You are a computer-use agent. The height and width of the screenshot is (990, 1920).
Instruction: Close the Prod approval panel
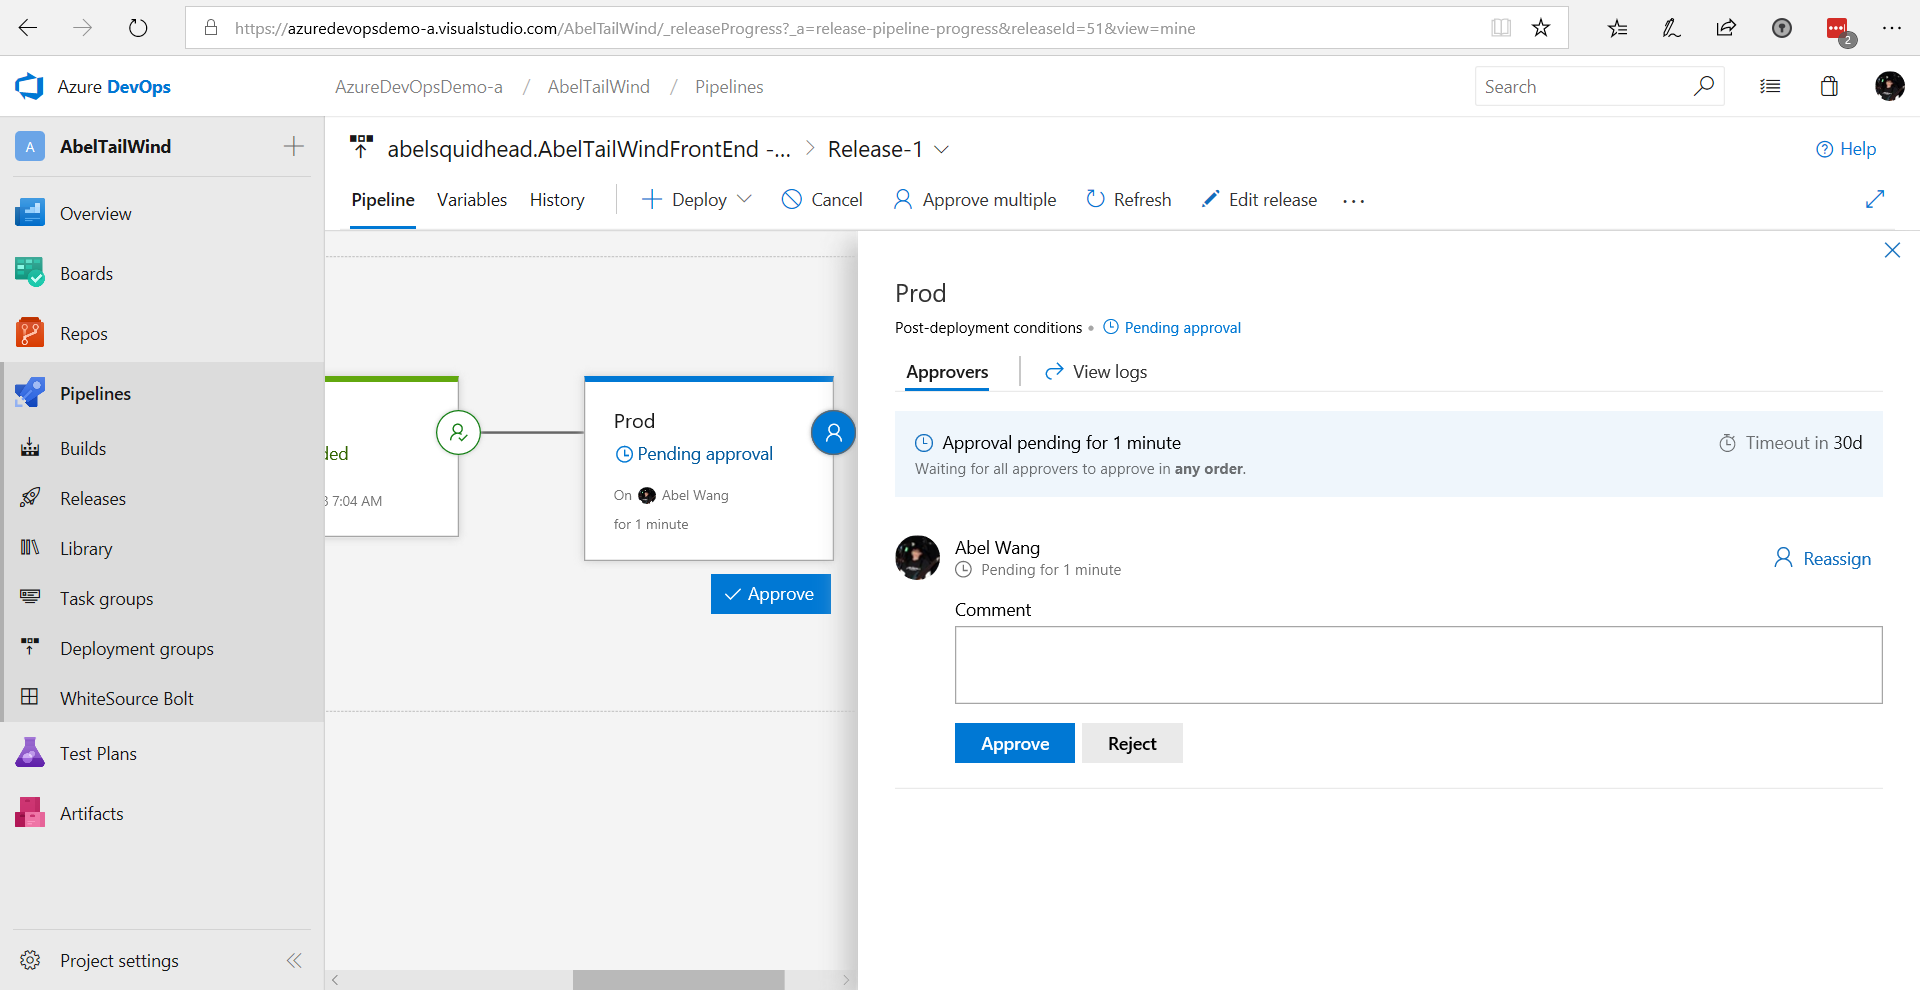pos(1892,250)
